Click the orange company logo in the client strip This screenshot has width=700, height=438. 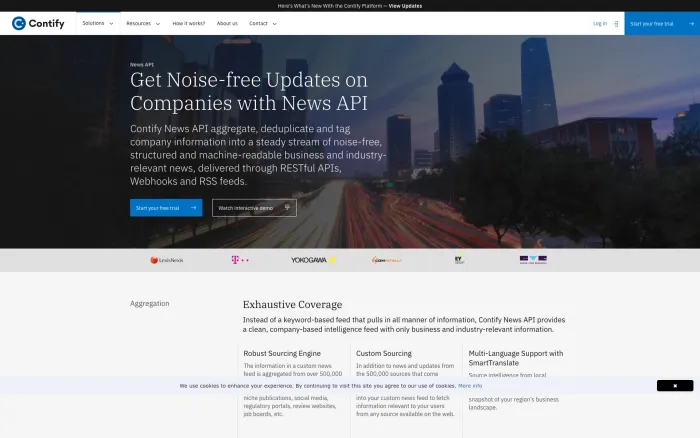point(387,260)
